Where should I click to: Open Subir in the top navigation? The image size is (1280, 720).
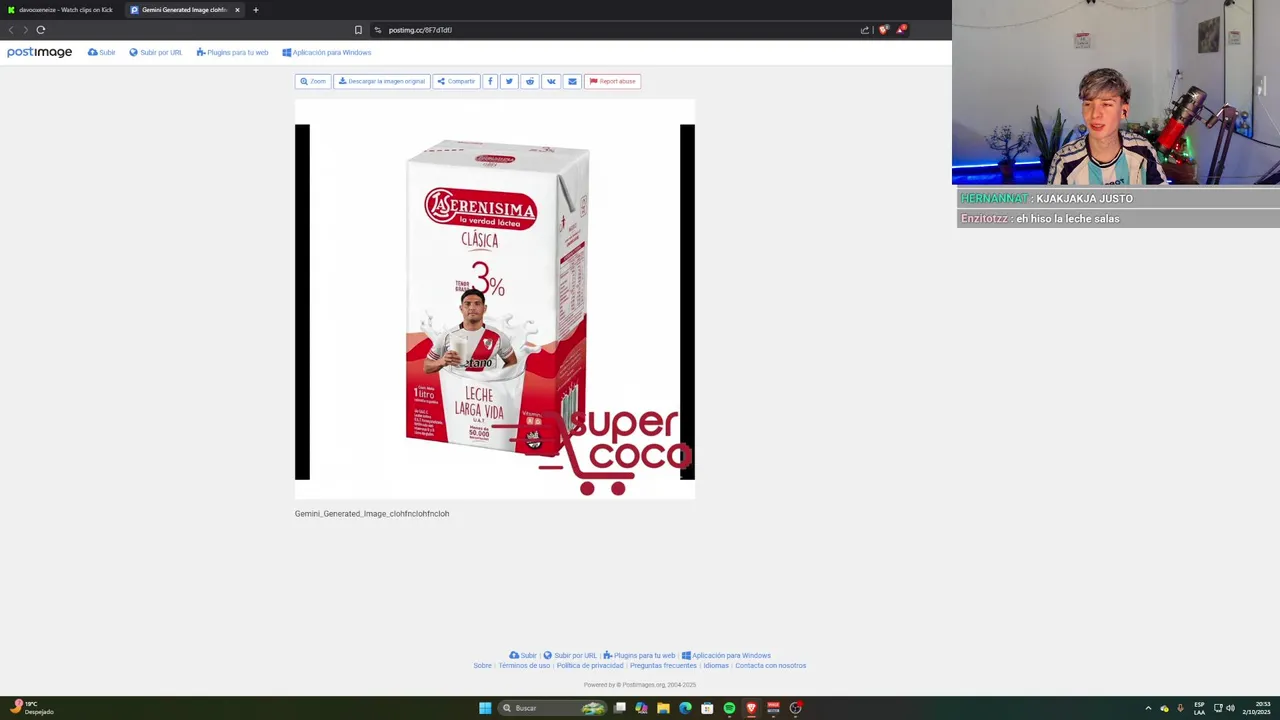point(101,52)
